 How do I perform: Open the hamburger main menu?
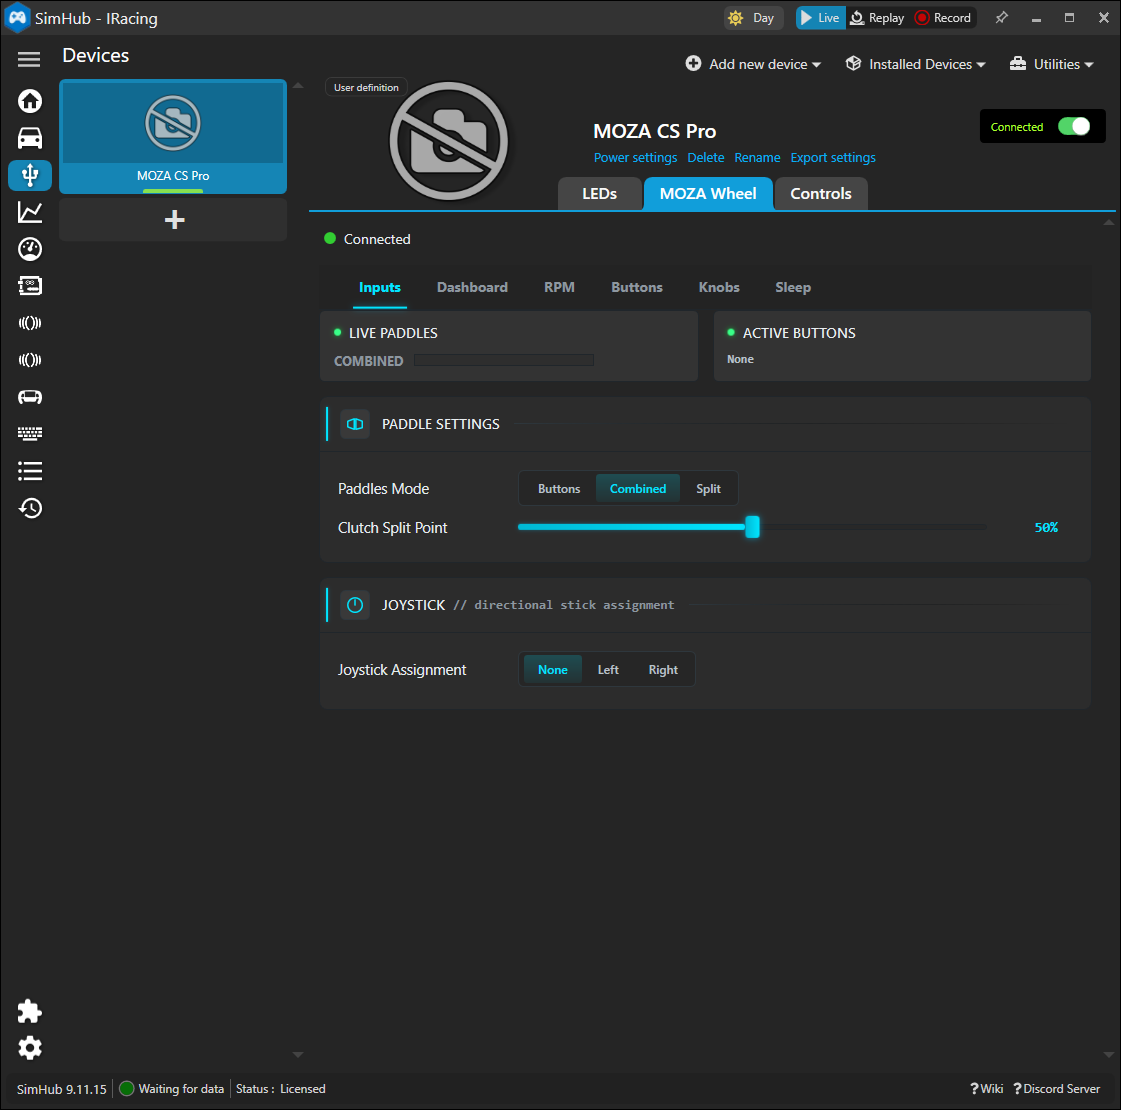click(29, 59)
